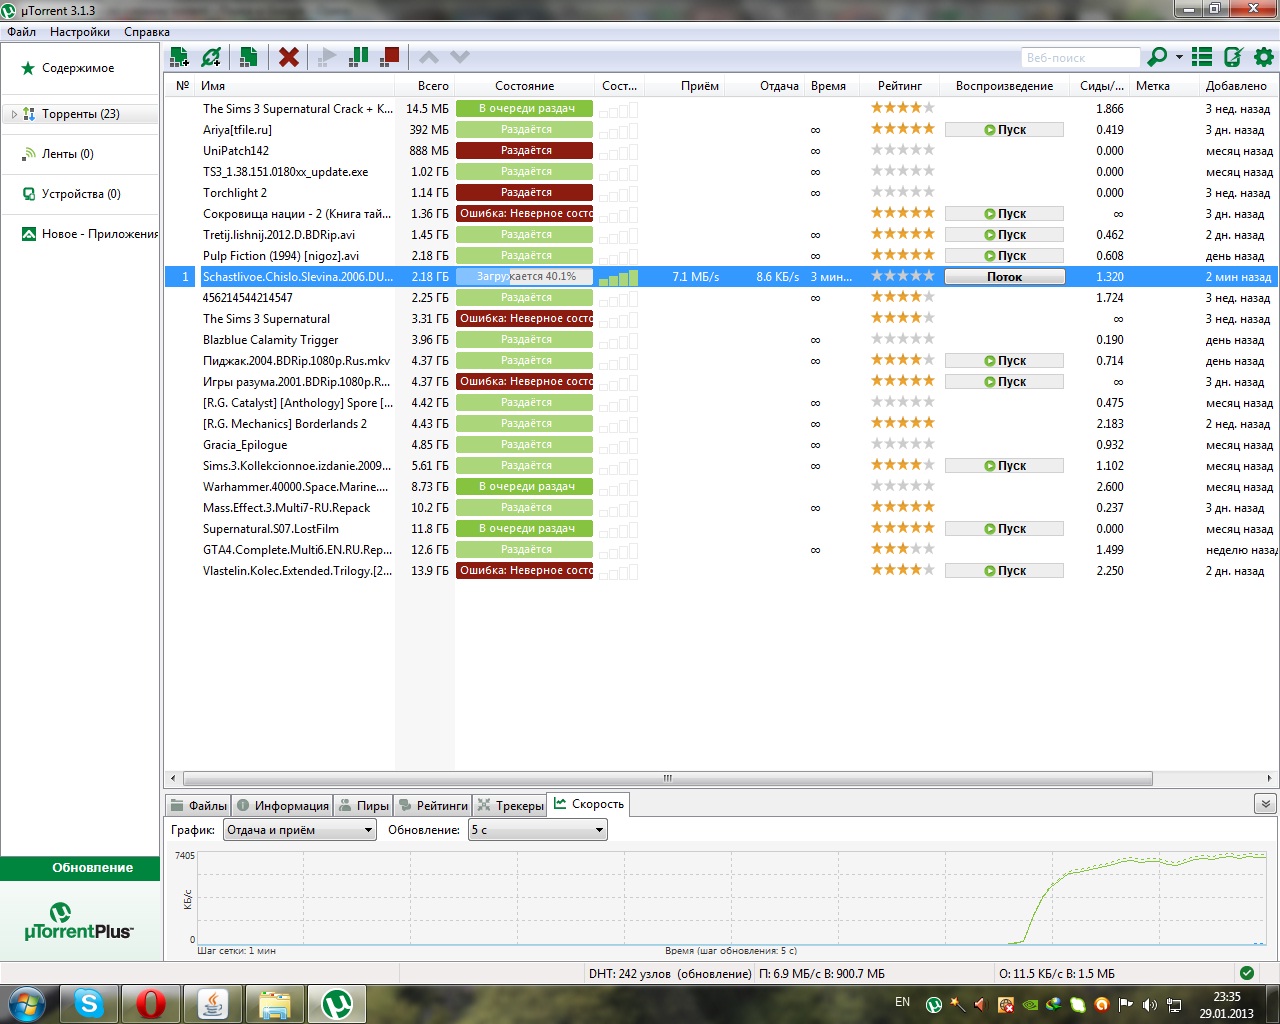Click Поток button for Schastlivoe.Chislo.Slevina

pyautogui.click(x=1004, y=277)
